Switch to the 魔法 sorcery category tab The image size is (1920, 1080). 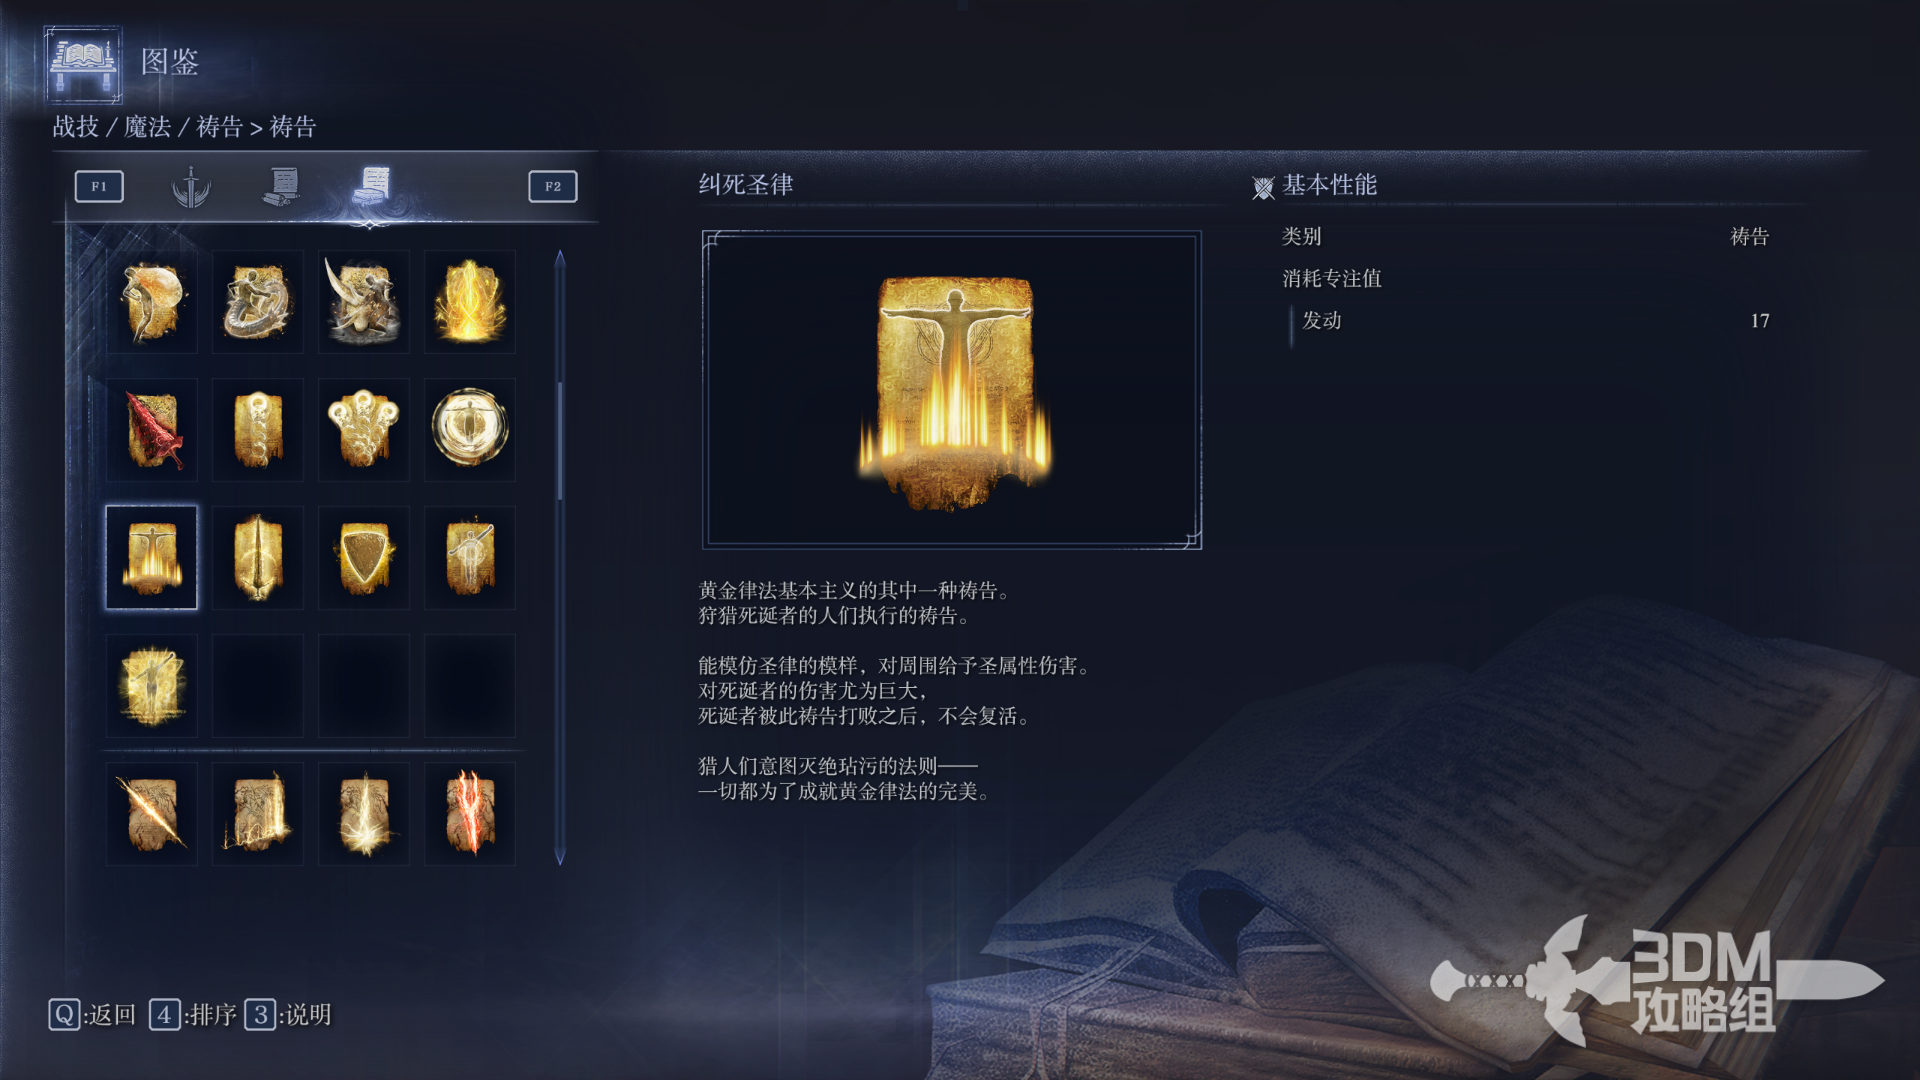(282, 187)
